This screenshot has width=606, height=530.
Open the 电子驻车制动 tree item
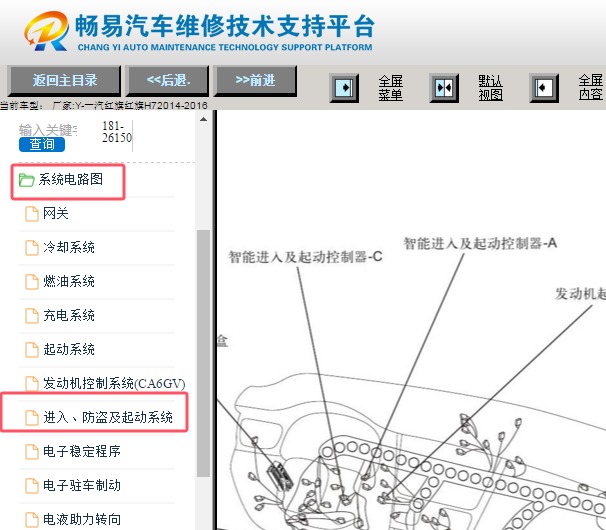coord(82,485)
